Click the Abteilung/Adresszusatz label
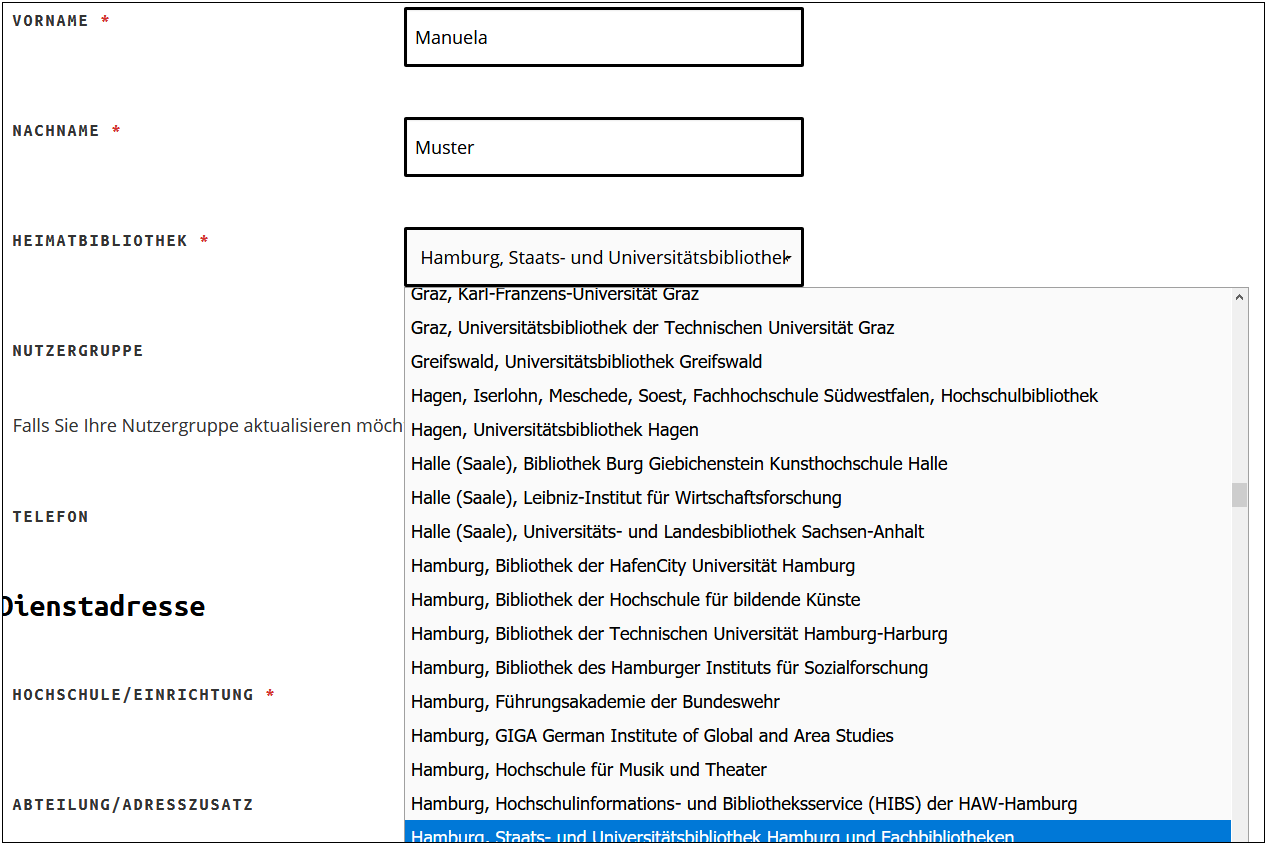The width and height of the screenshot is (1267, 845). point(133,805)
